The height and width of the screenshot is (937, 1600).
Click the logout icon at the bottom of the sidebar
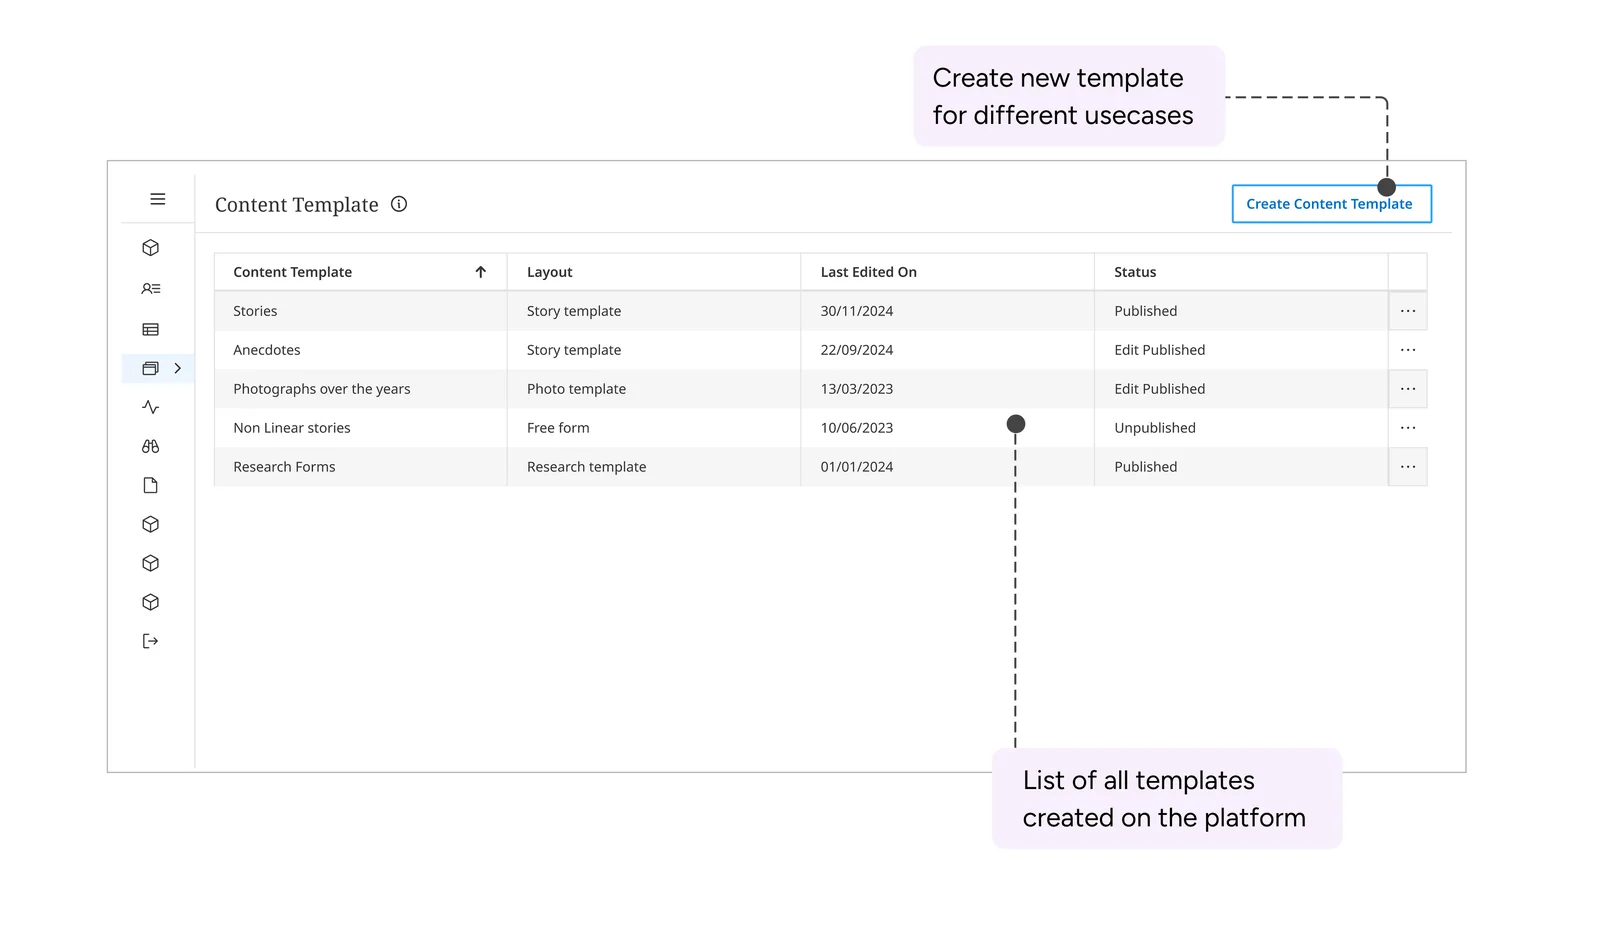[151, 641]
